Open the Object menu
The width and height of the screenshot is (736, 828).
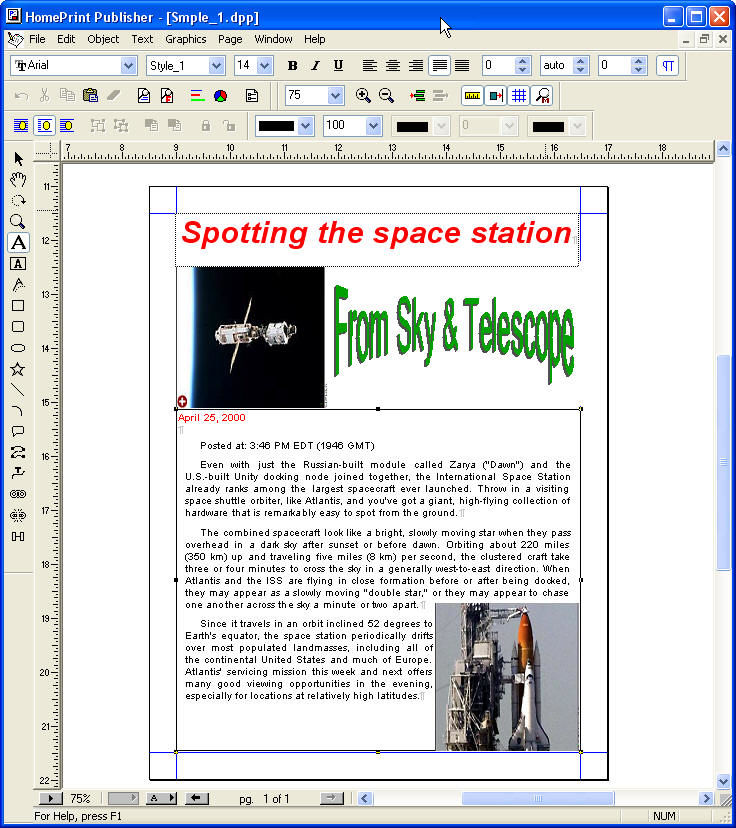(103, 39)
